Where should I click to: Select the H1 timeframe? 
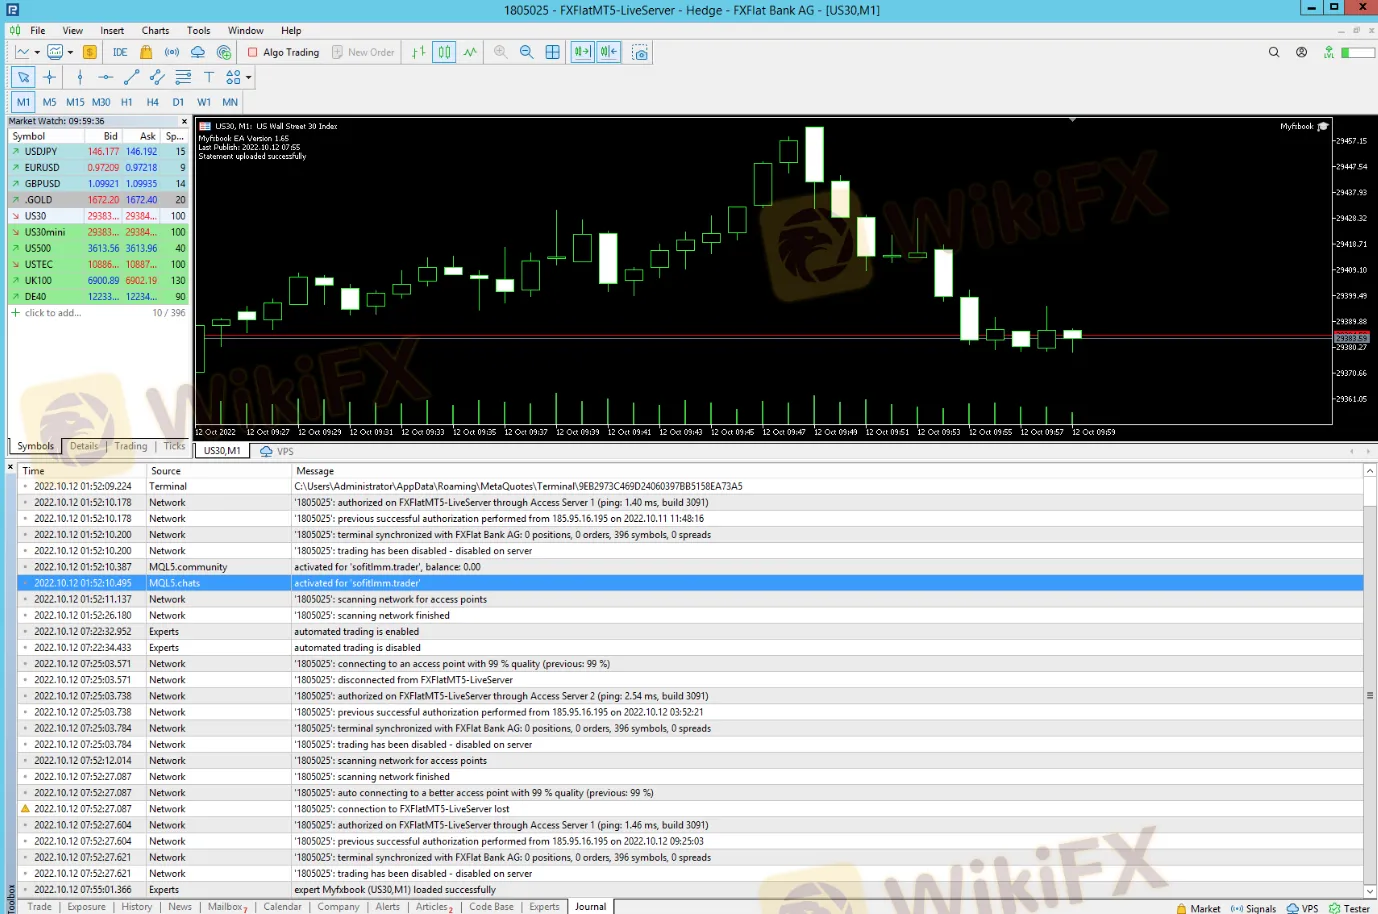click(x=127, y=102)
